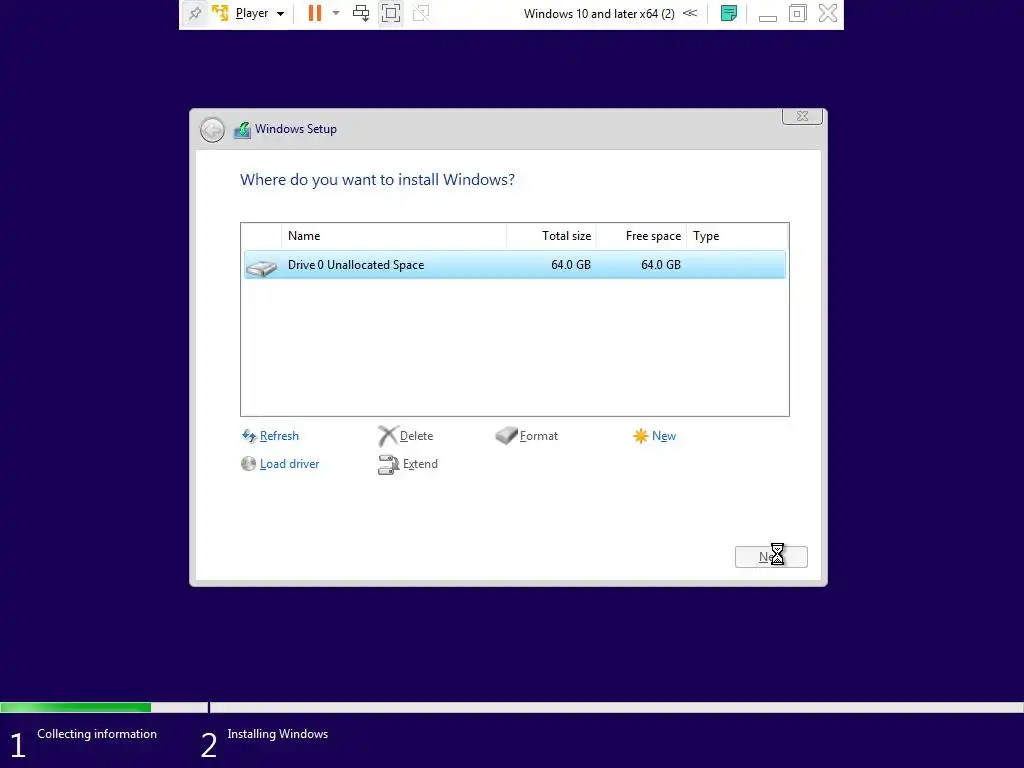The width and height of the screenshot is (1024, 768).
Task: Open the green notes icon
Action: coord(729,13)
